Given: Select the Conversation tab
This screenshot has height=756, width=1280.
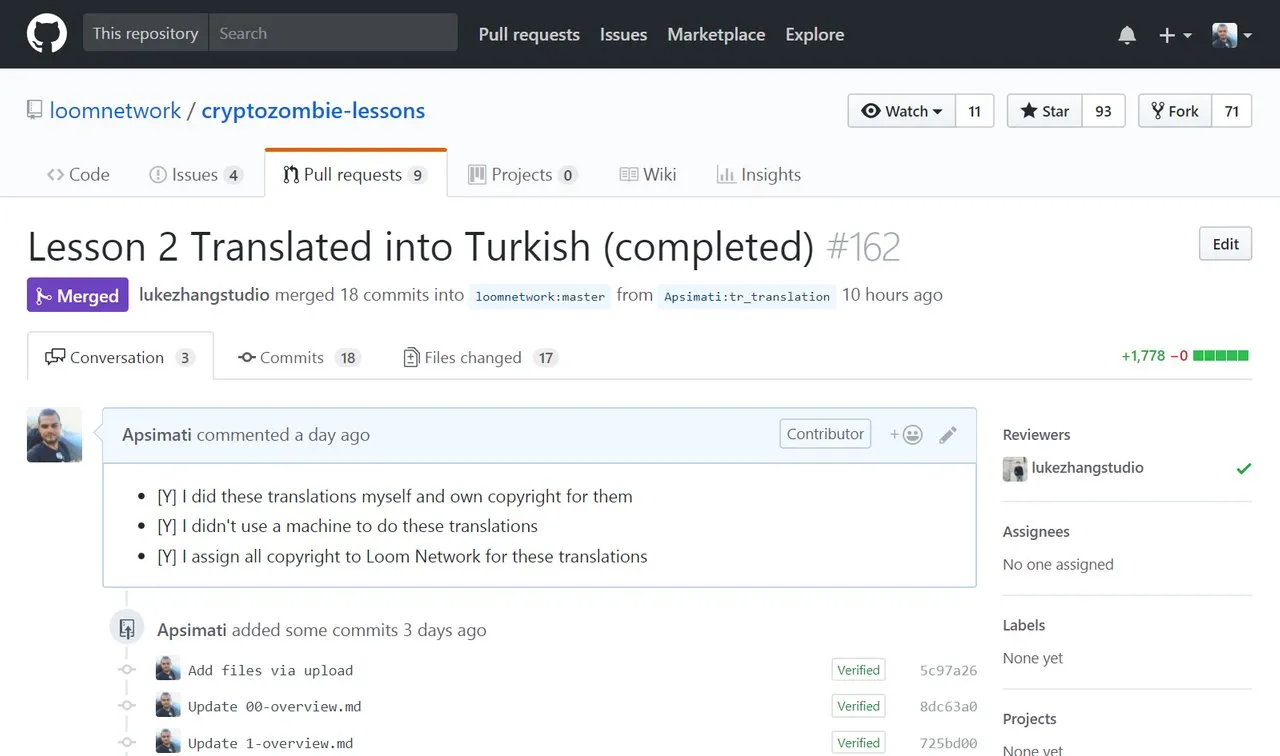Looking at the screenshot, I should pos(120,357).
